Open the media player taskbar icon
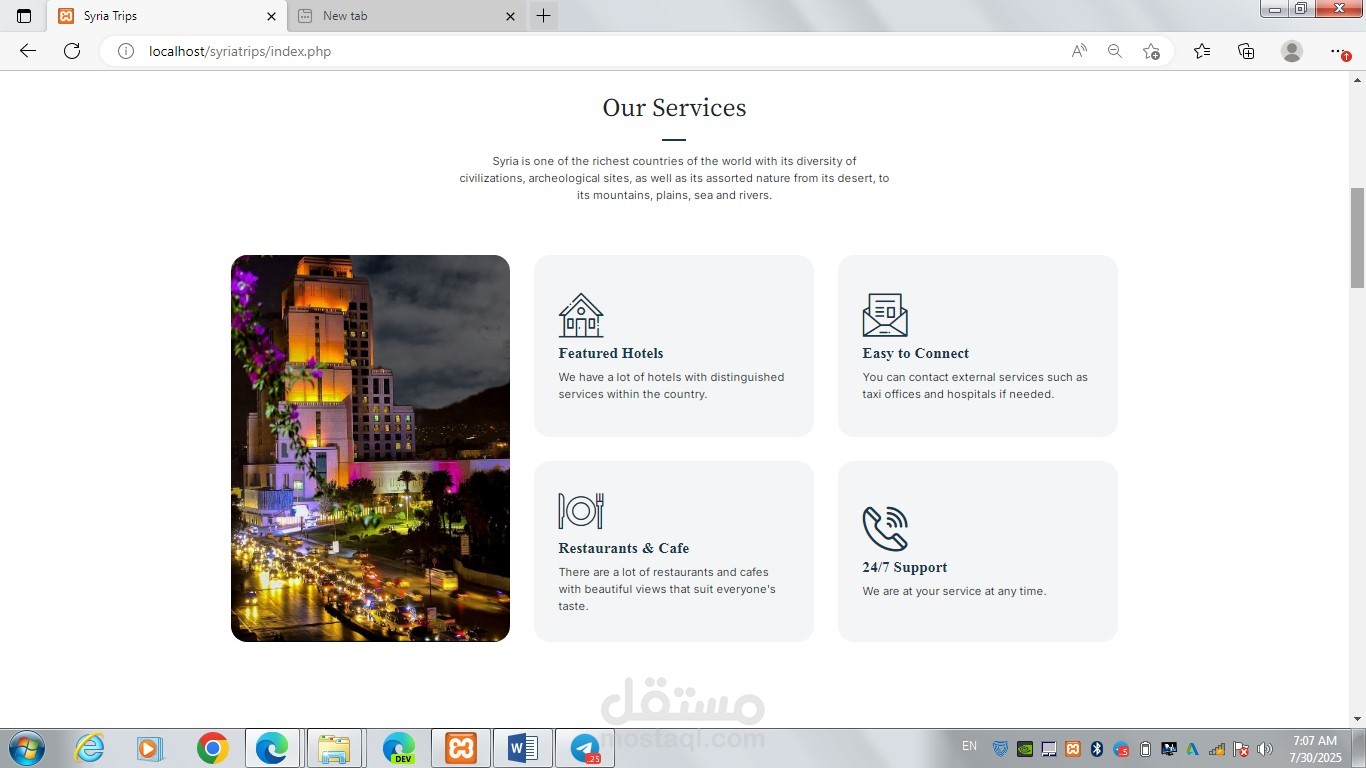The width and height of the screenshot is (1366, 768). coord(149,748)
